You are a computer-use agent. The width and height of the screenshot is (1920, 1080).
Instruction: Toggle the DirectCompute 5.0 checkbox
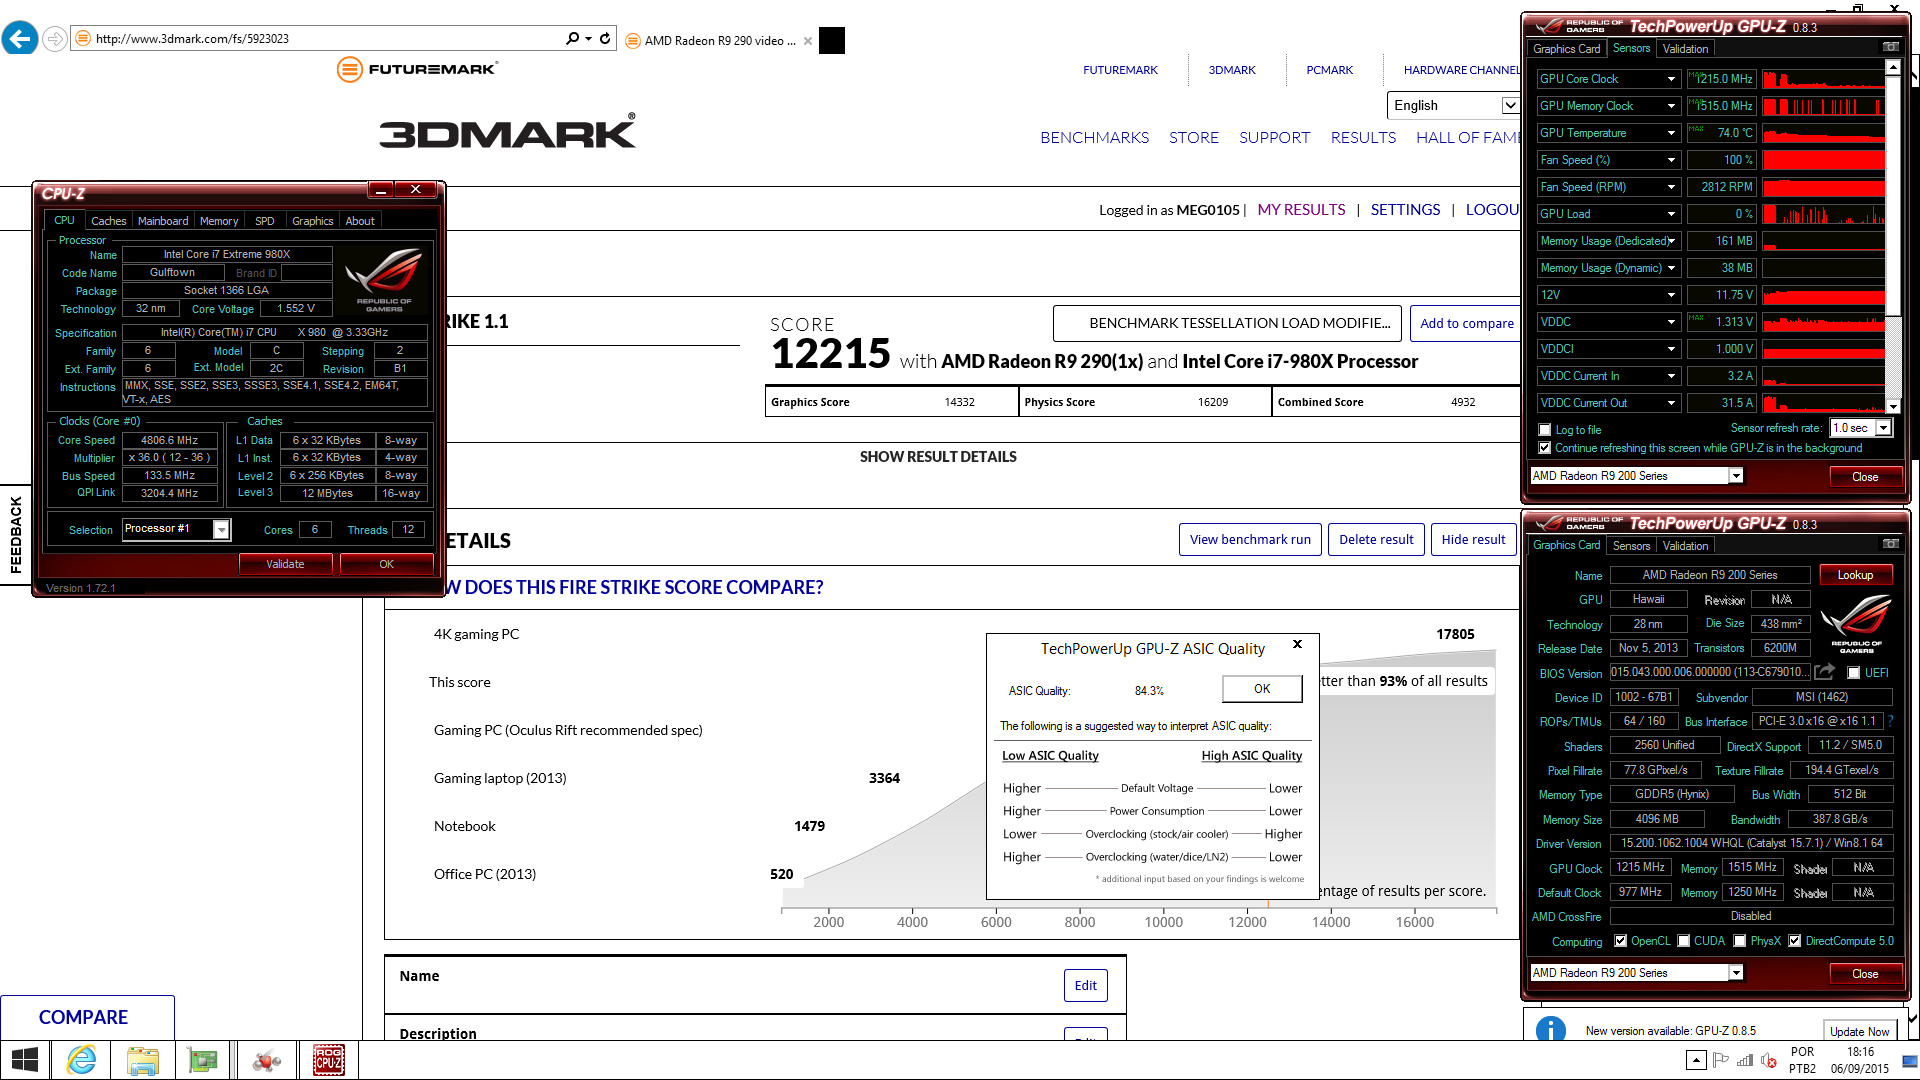click(x=1795, y=940)
